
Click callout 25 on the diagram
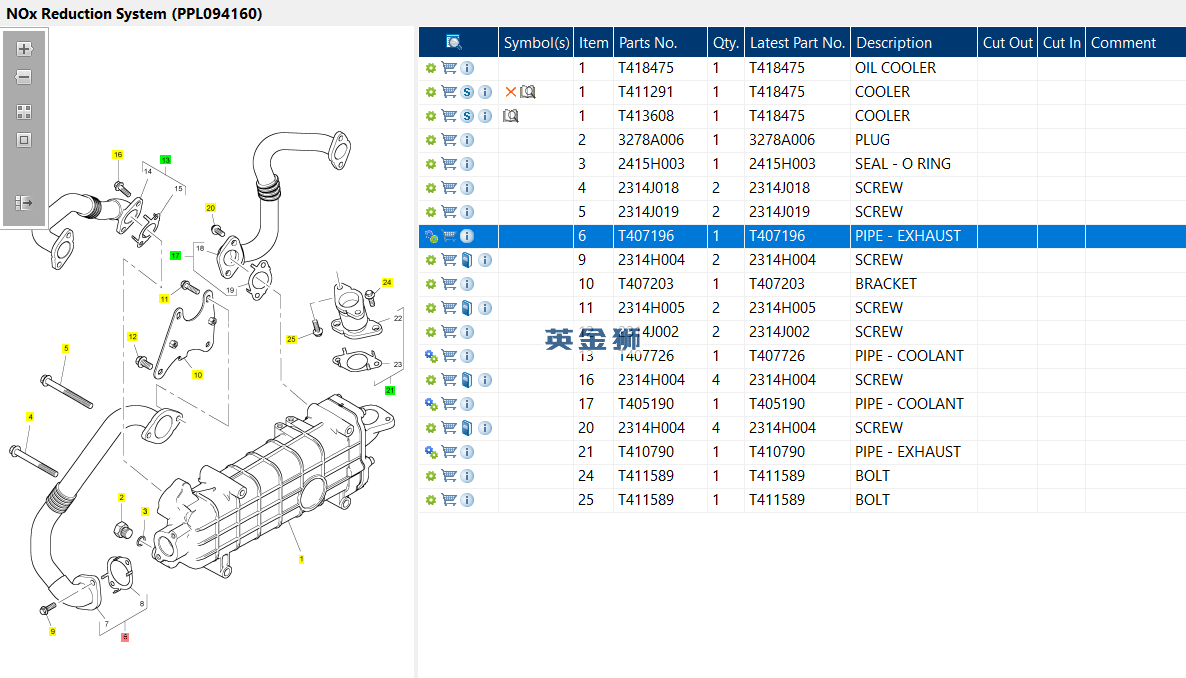coord(291,340)
